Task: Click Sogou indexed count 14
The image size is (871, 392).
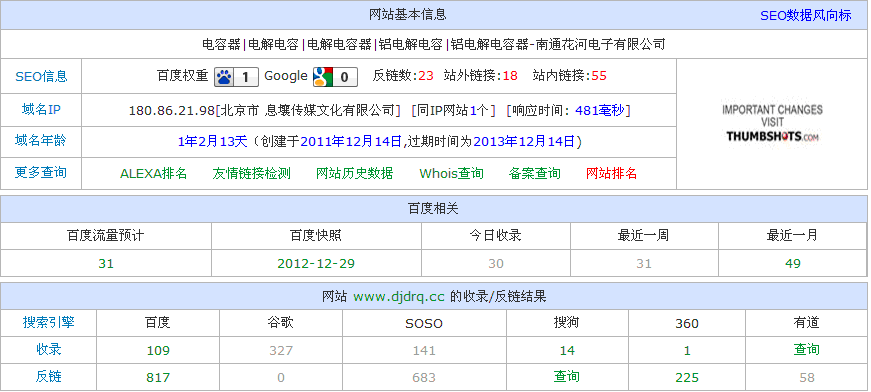Action: 567,351
